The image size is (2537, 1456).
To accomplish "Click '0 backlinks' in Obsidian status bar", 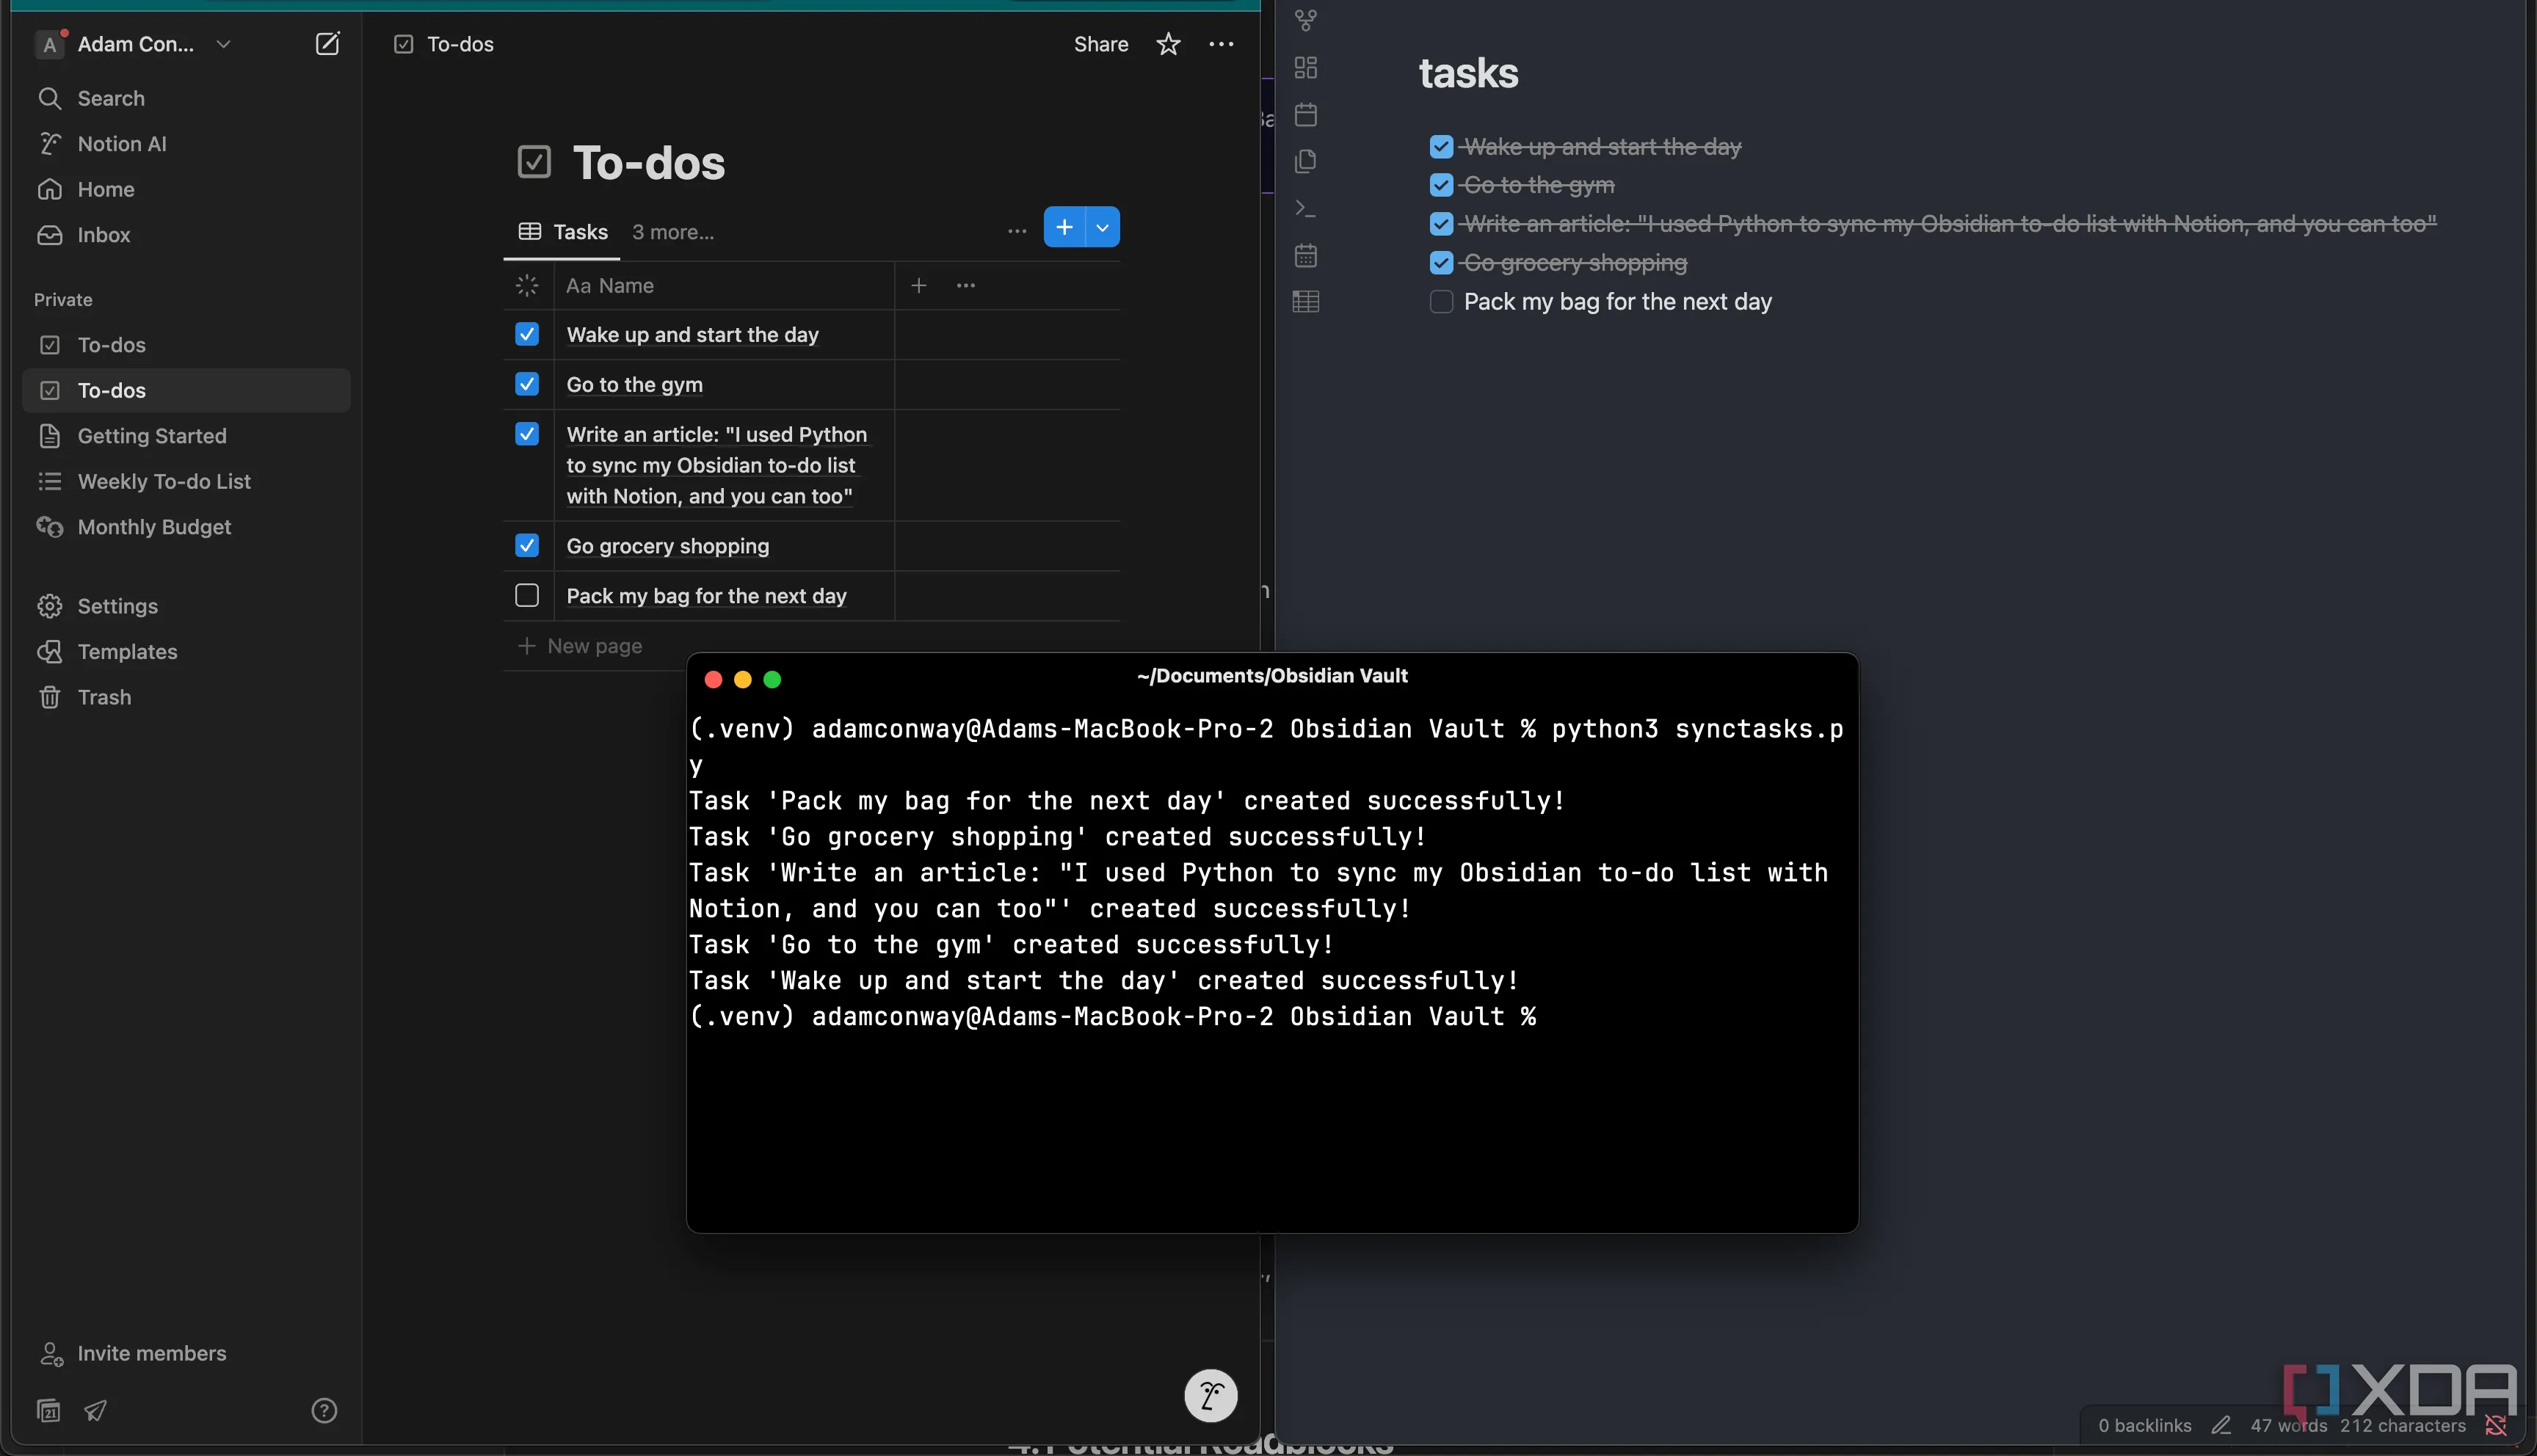I will 2145,1425.
